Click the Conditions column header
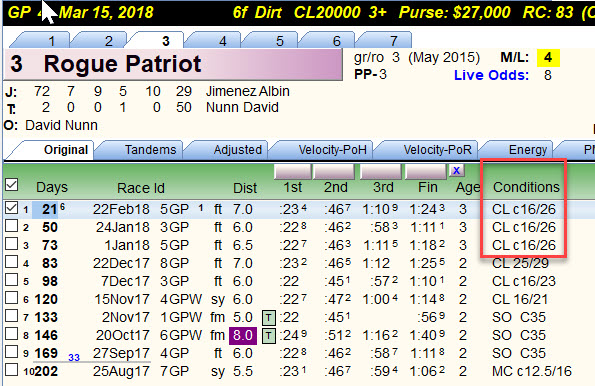 coord(526,187)
